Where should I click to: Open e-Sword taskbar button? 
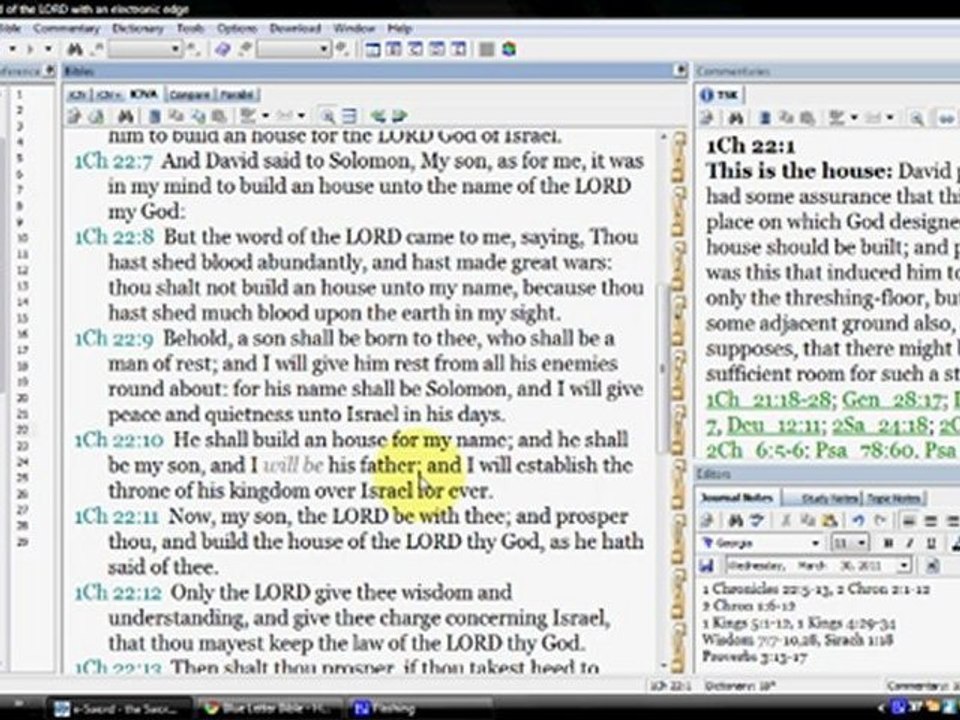(x=119, y=708)
